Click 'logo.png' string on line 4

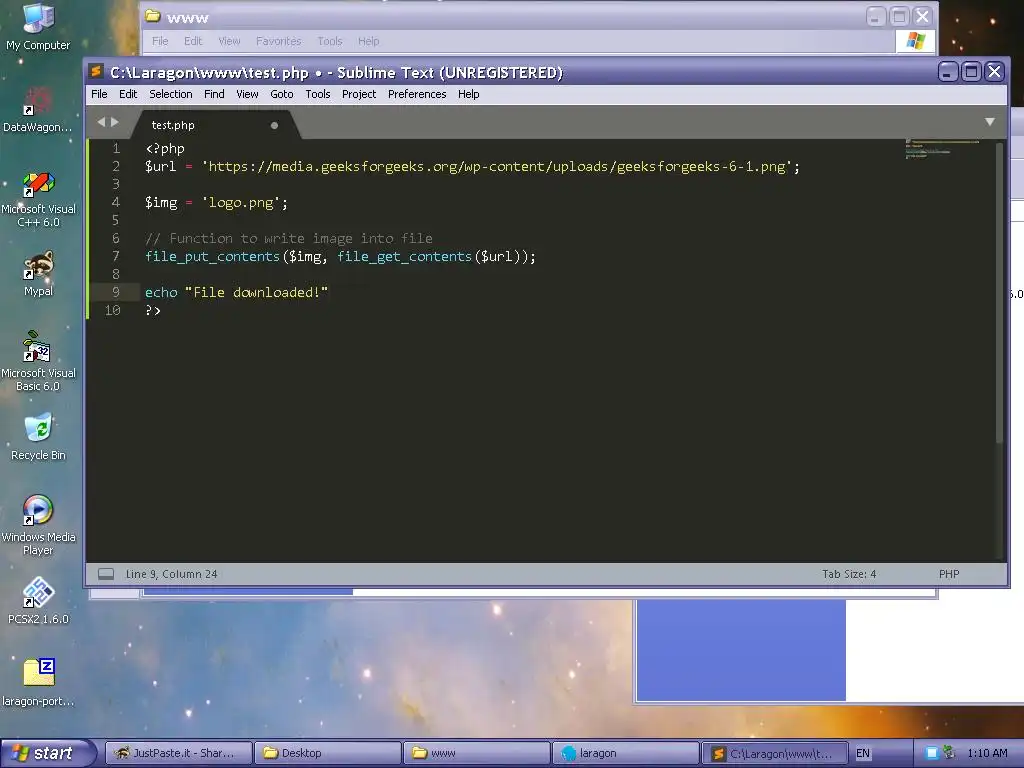click(241, 202)
